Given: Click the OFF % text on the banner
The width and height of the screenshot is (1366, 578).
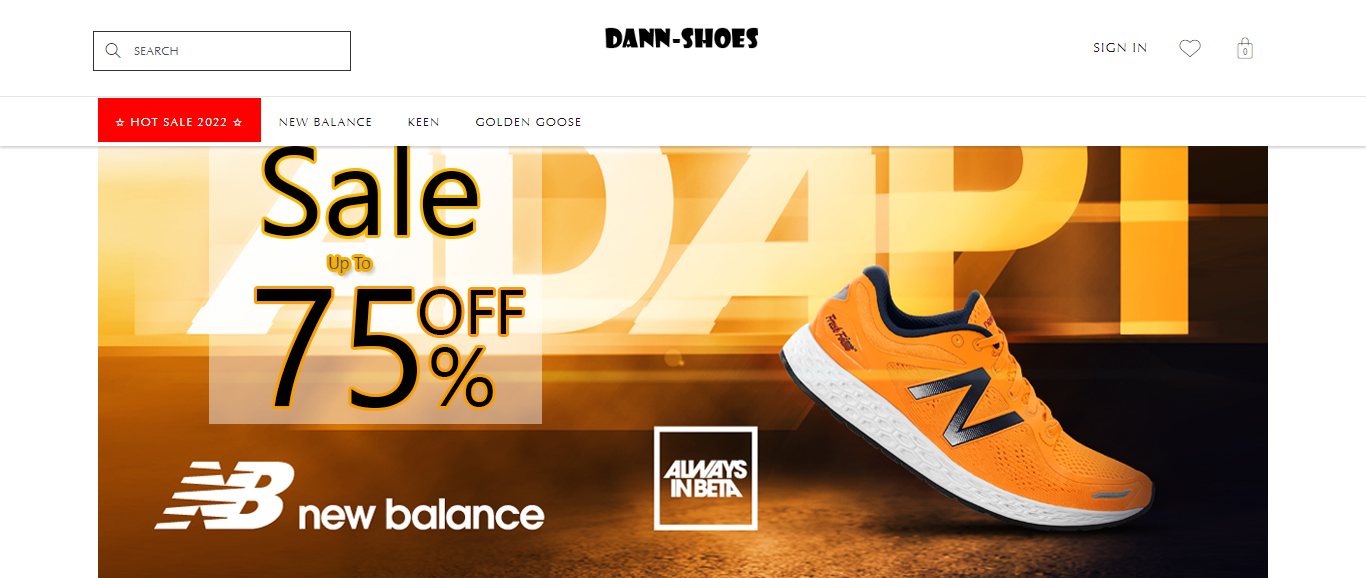Looking at the screenshot, I should (472, 347).
